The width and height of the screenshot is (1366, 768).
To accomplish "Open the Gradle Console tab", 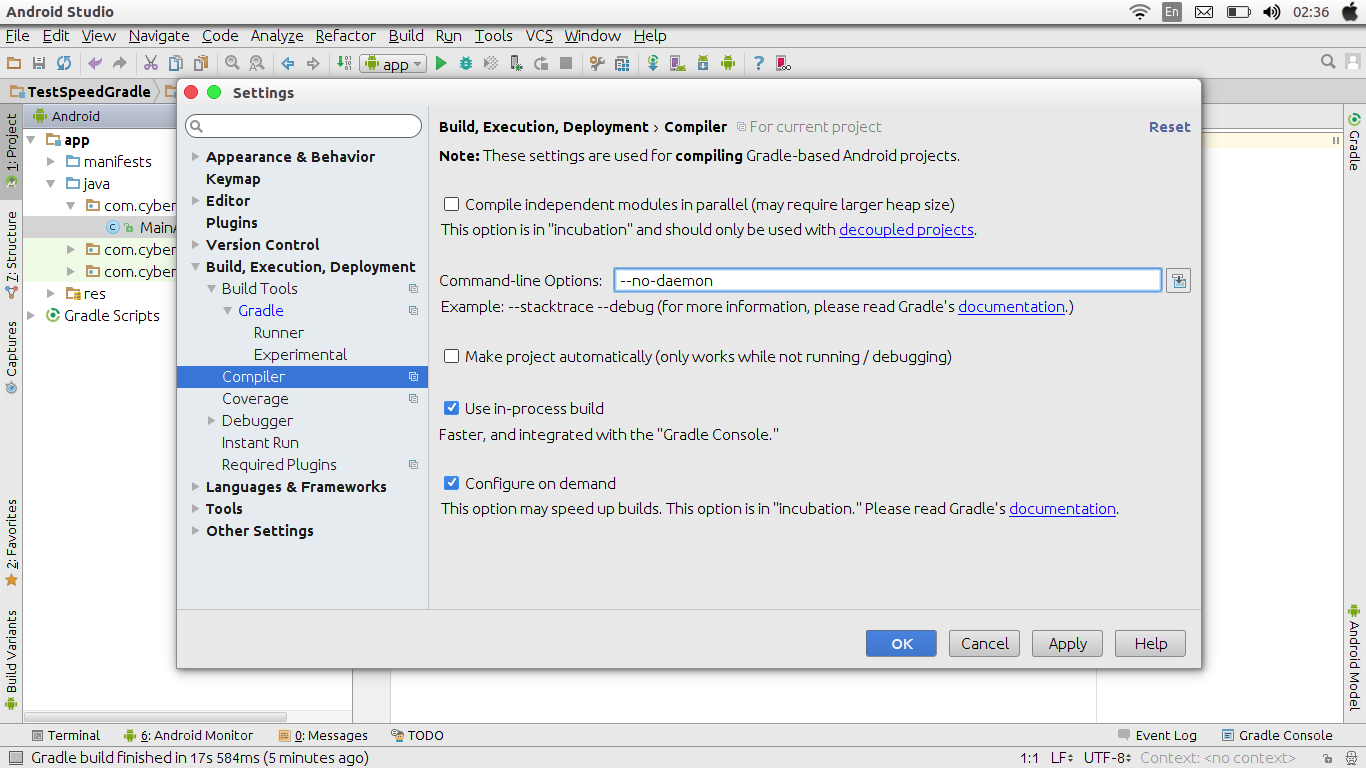I will click(1277, 735).
